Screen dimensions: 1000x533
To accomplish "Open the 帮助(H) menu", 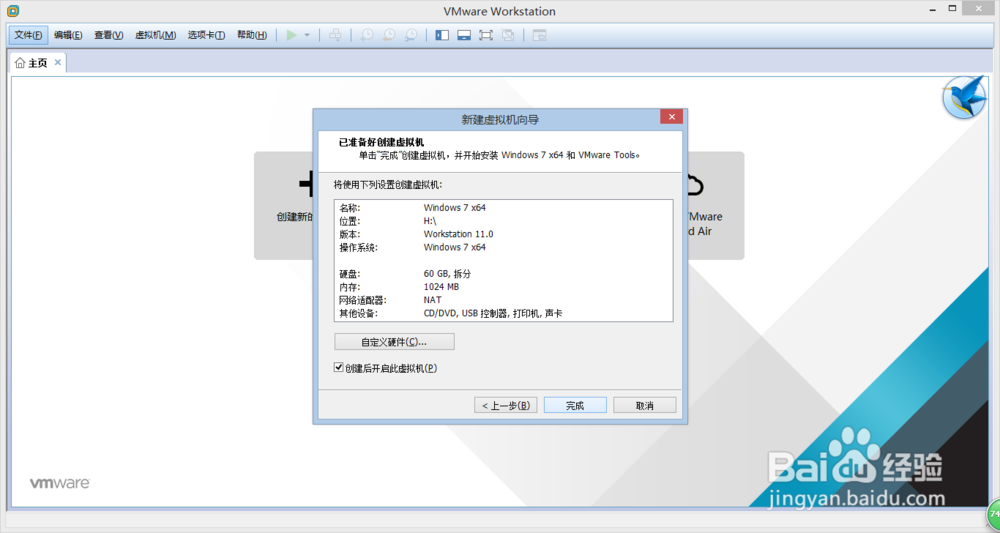I will [x=252, y=35].
